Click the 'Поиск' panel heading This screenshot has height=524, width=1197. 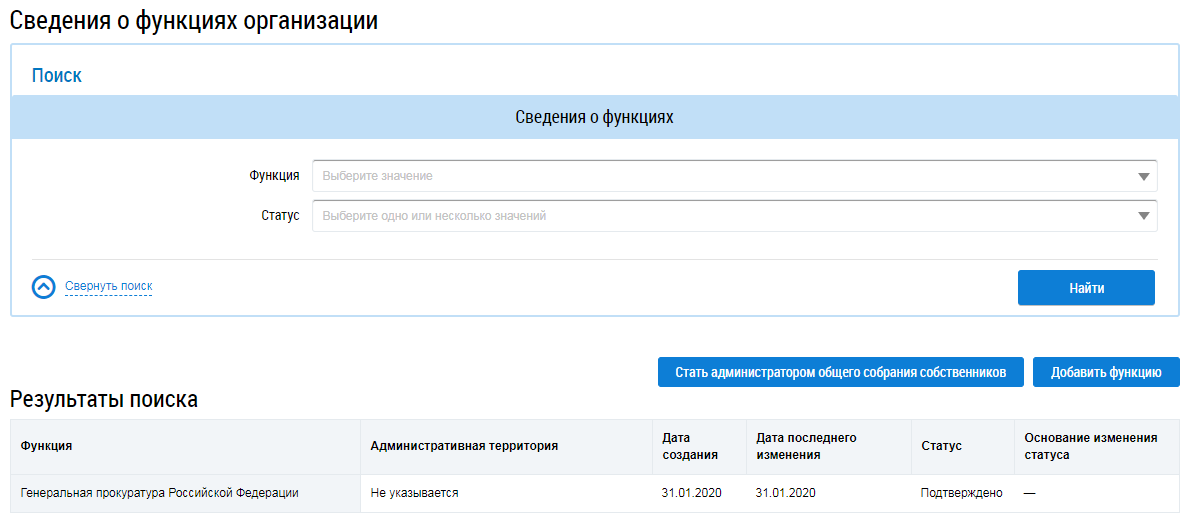57,75
